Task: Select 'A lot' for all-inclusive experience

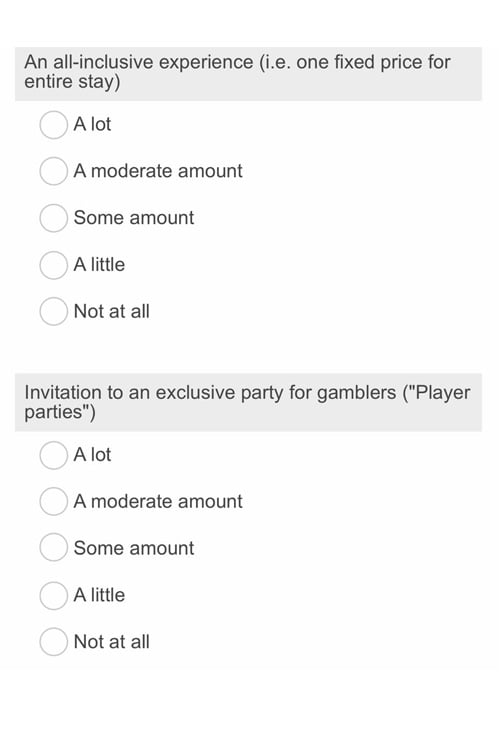Action: point(53,125)
